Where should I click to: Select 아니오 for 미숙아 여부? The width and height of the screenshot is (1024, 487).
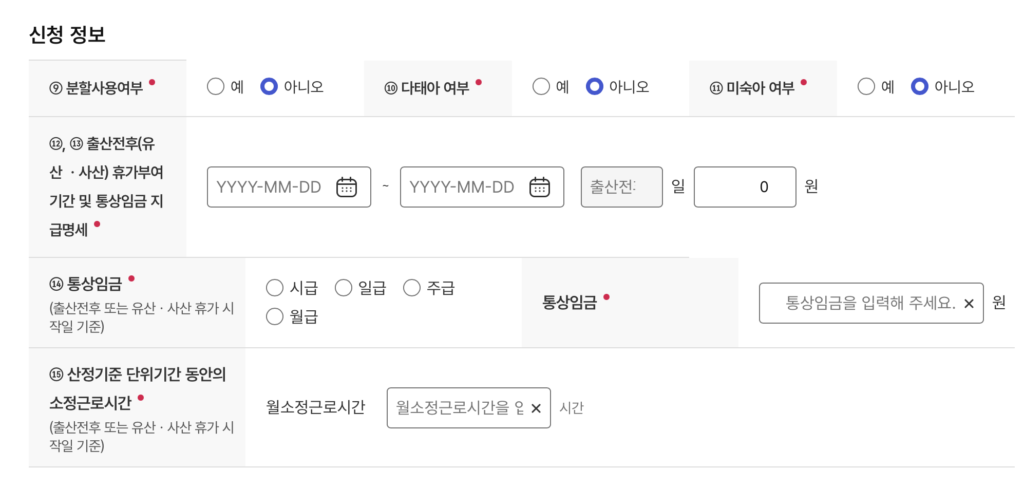[920, 87]
